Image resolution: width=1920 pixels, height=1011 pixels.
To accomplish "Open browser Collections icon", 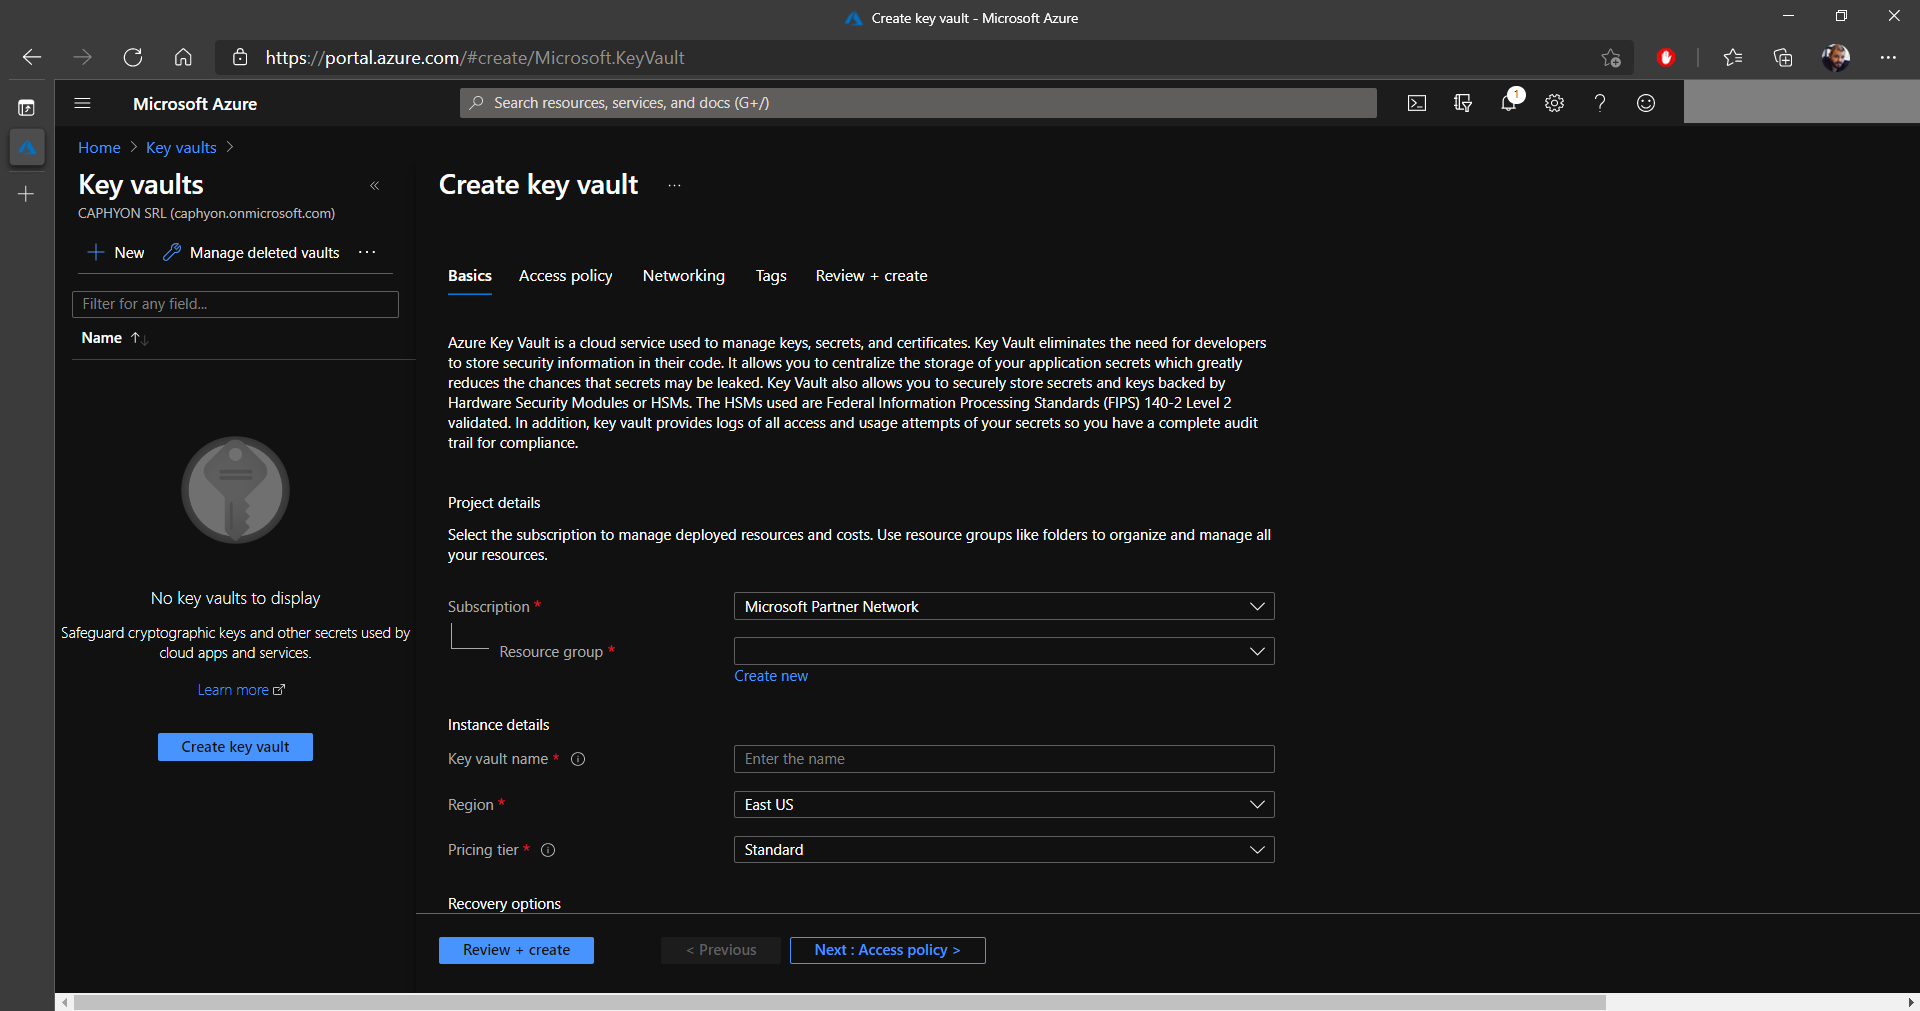I will tap(1783, 58).
